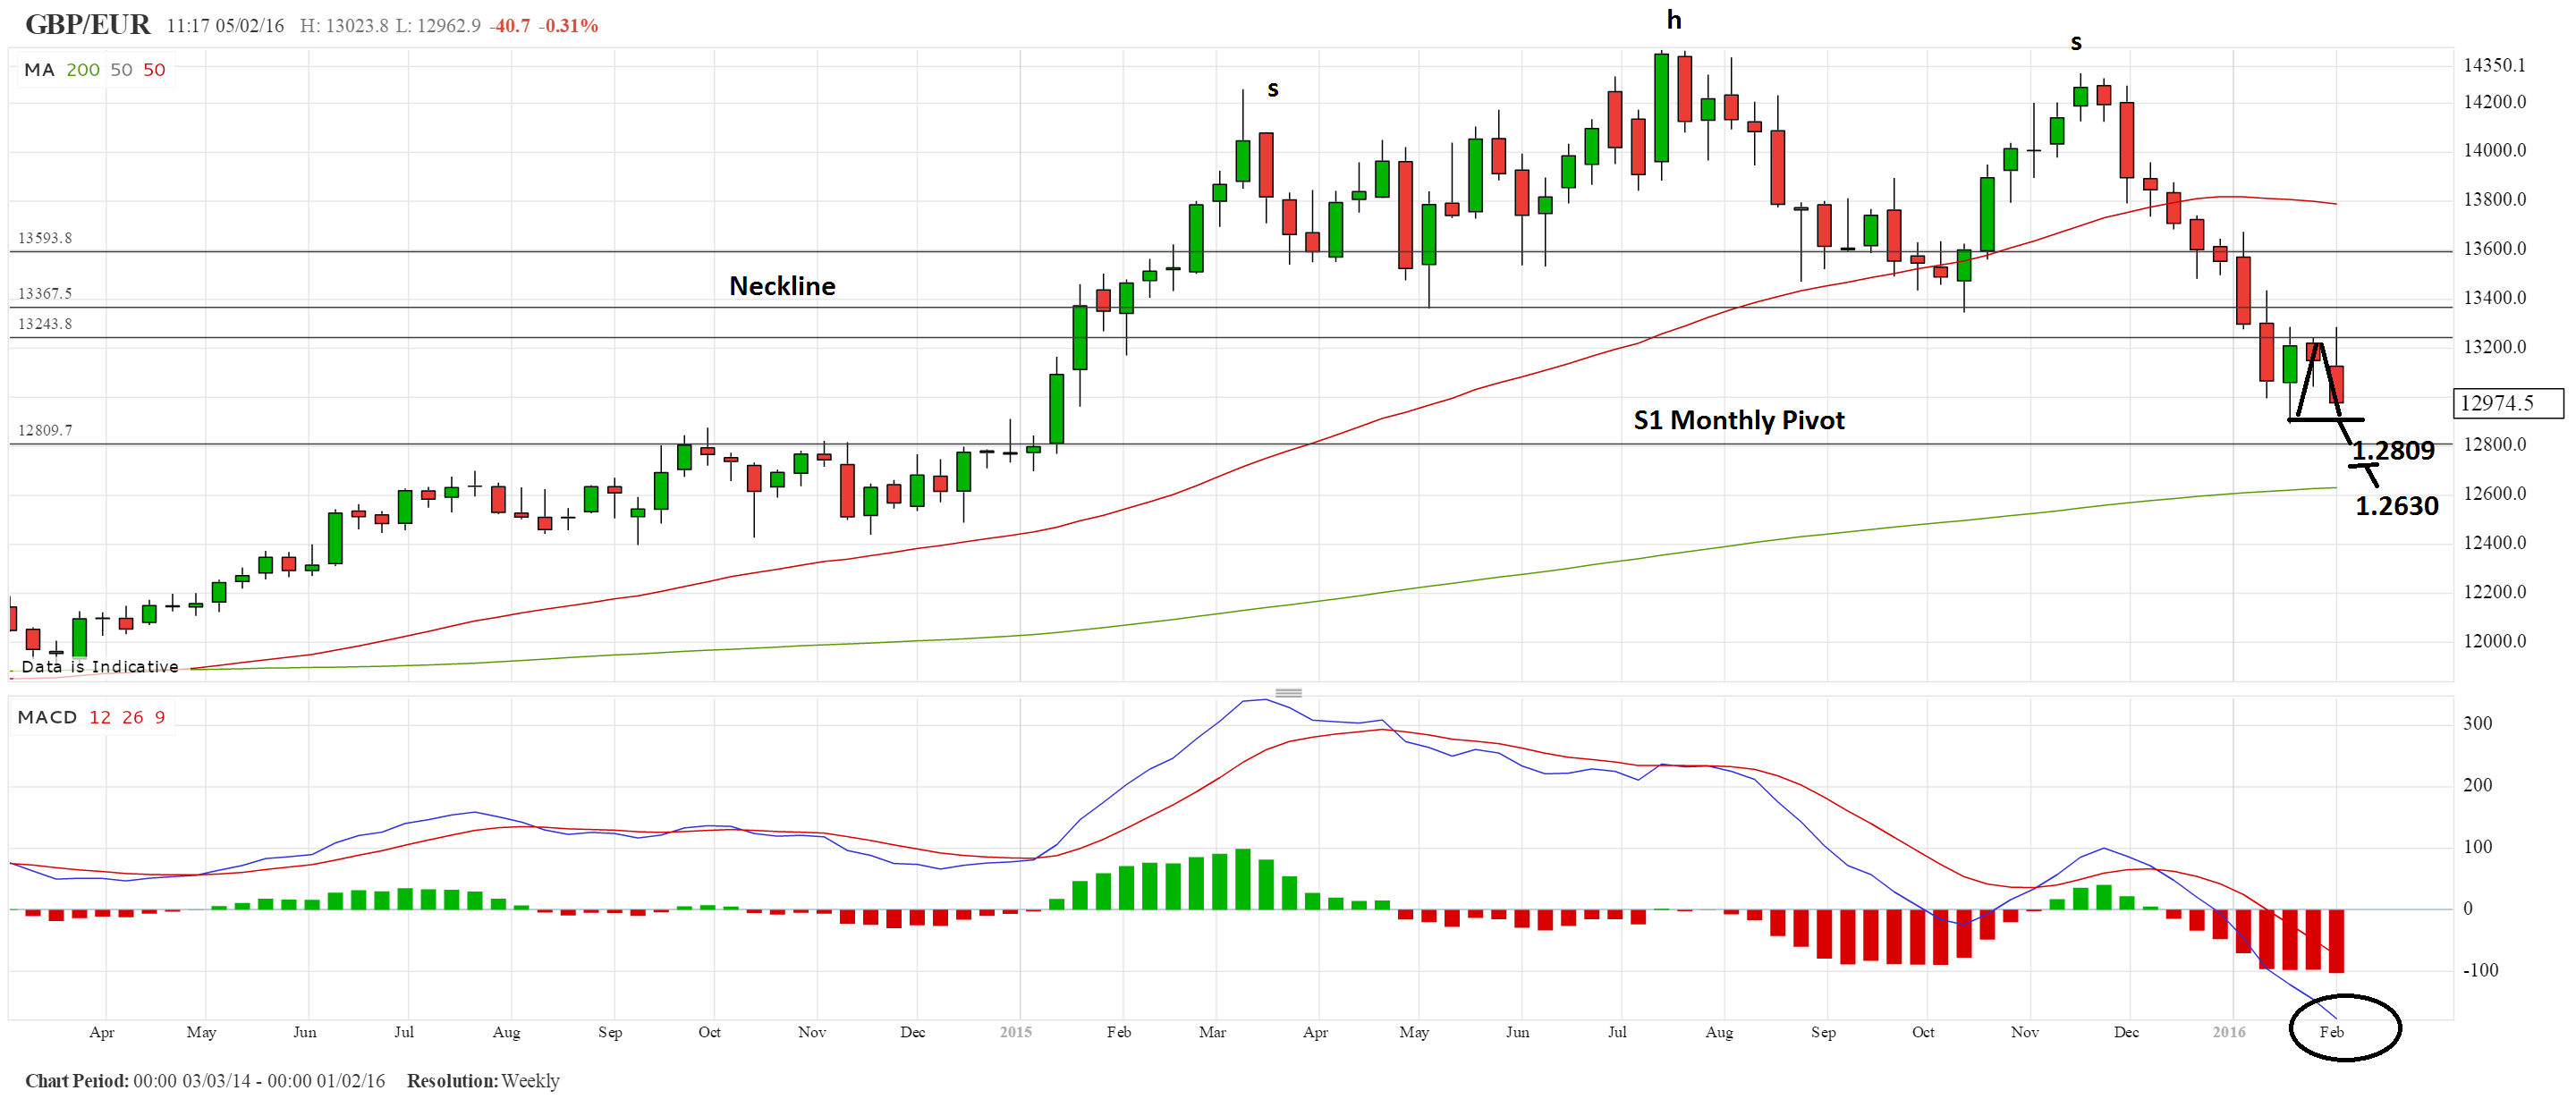Click the 2015 year marker on axis
This screenshot has width=2576, height=1099.
pyautogui.click(x=1015, y=1032)
